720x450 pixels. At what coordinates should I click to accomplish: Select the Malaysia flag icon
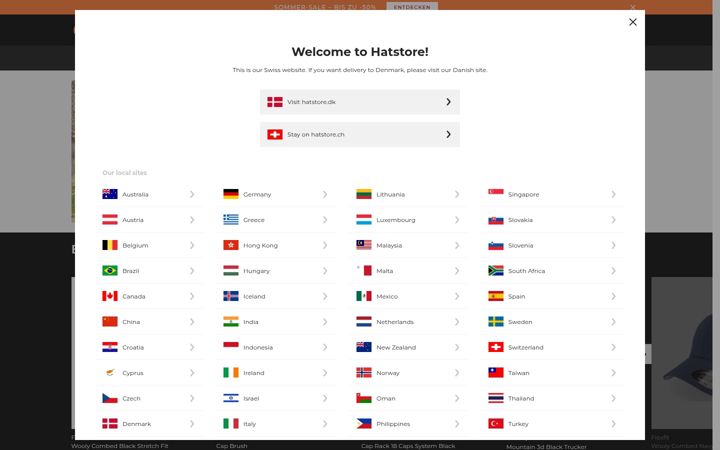click(x=364, y=245)
